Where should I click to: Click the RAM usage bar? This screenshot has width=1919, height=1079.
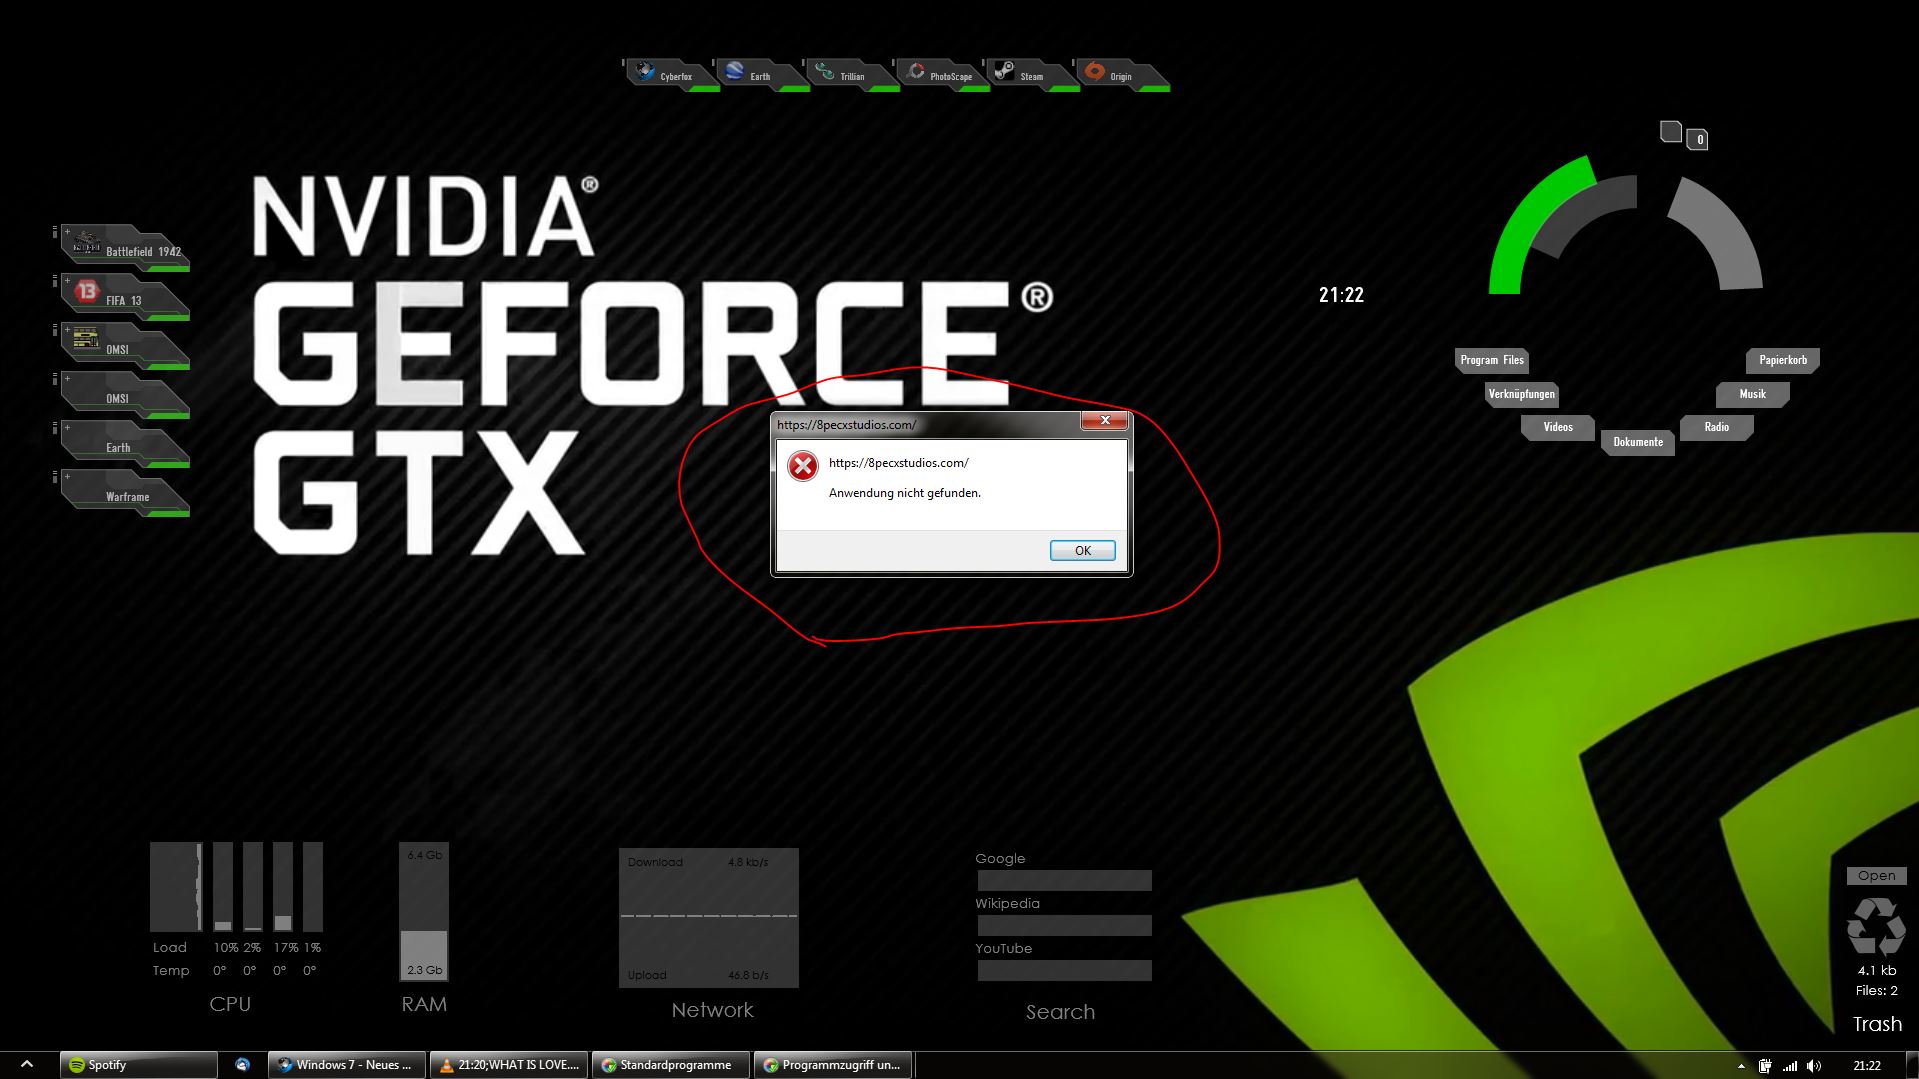pyautogui.click(x=423, y=911)
